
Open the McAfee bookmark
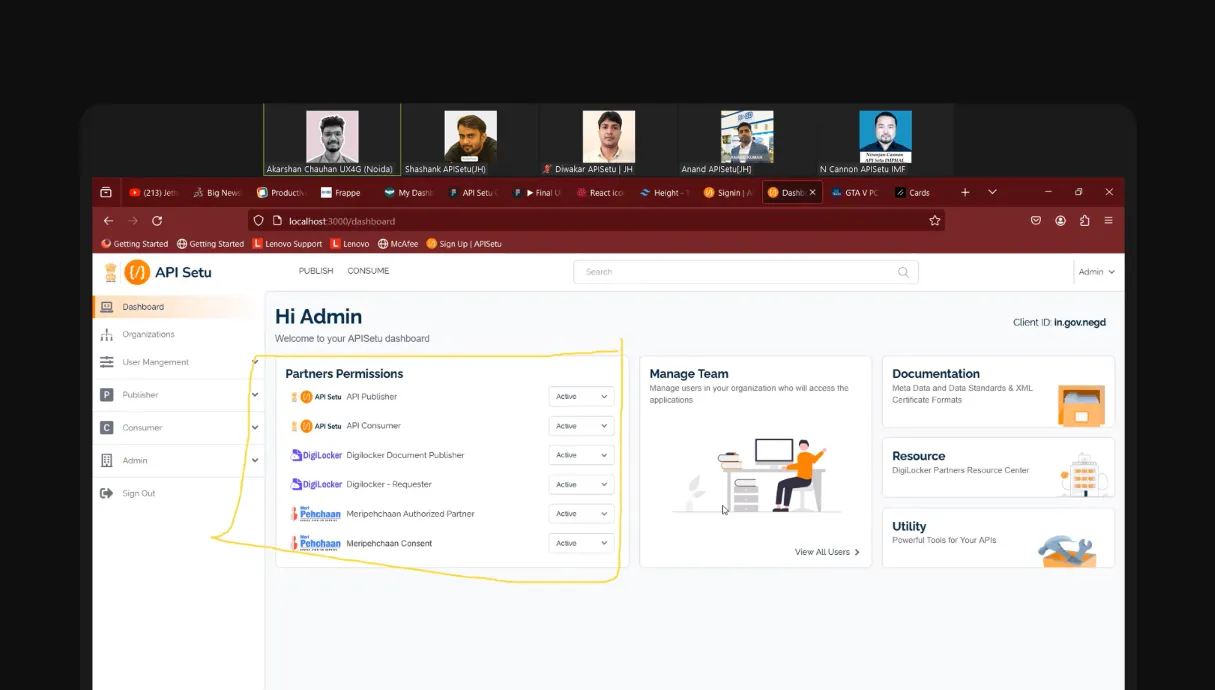(x=398, y=244)
